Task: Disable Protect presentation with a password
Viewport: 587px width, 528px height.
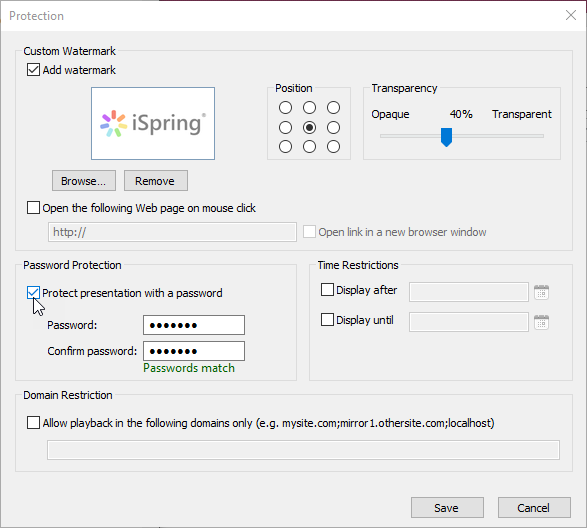Action: coord(33,293)
